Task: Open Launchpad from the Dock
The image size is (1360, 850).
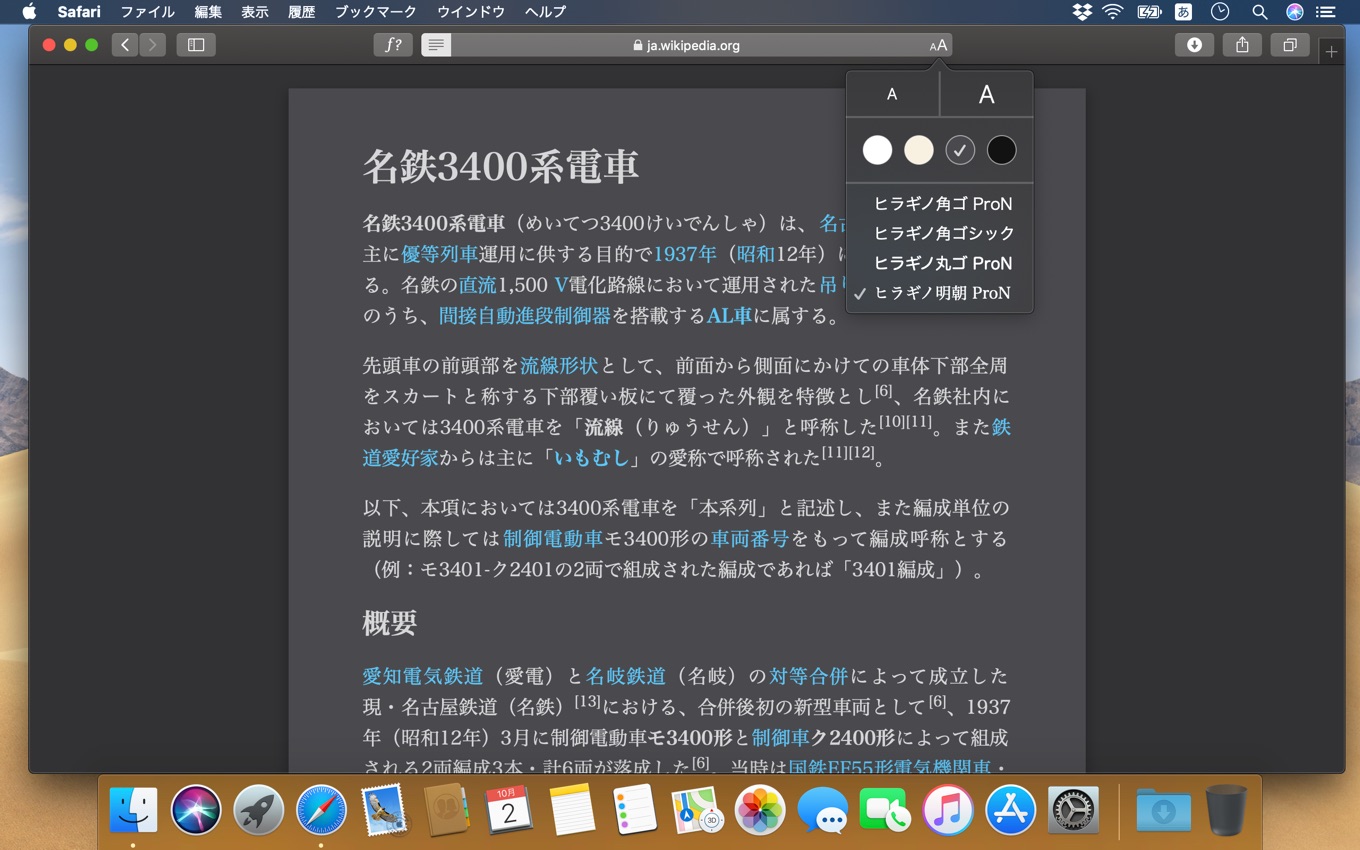Action: click(x=258, y=810)
